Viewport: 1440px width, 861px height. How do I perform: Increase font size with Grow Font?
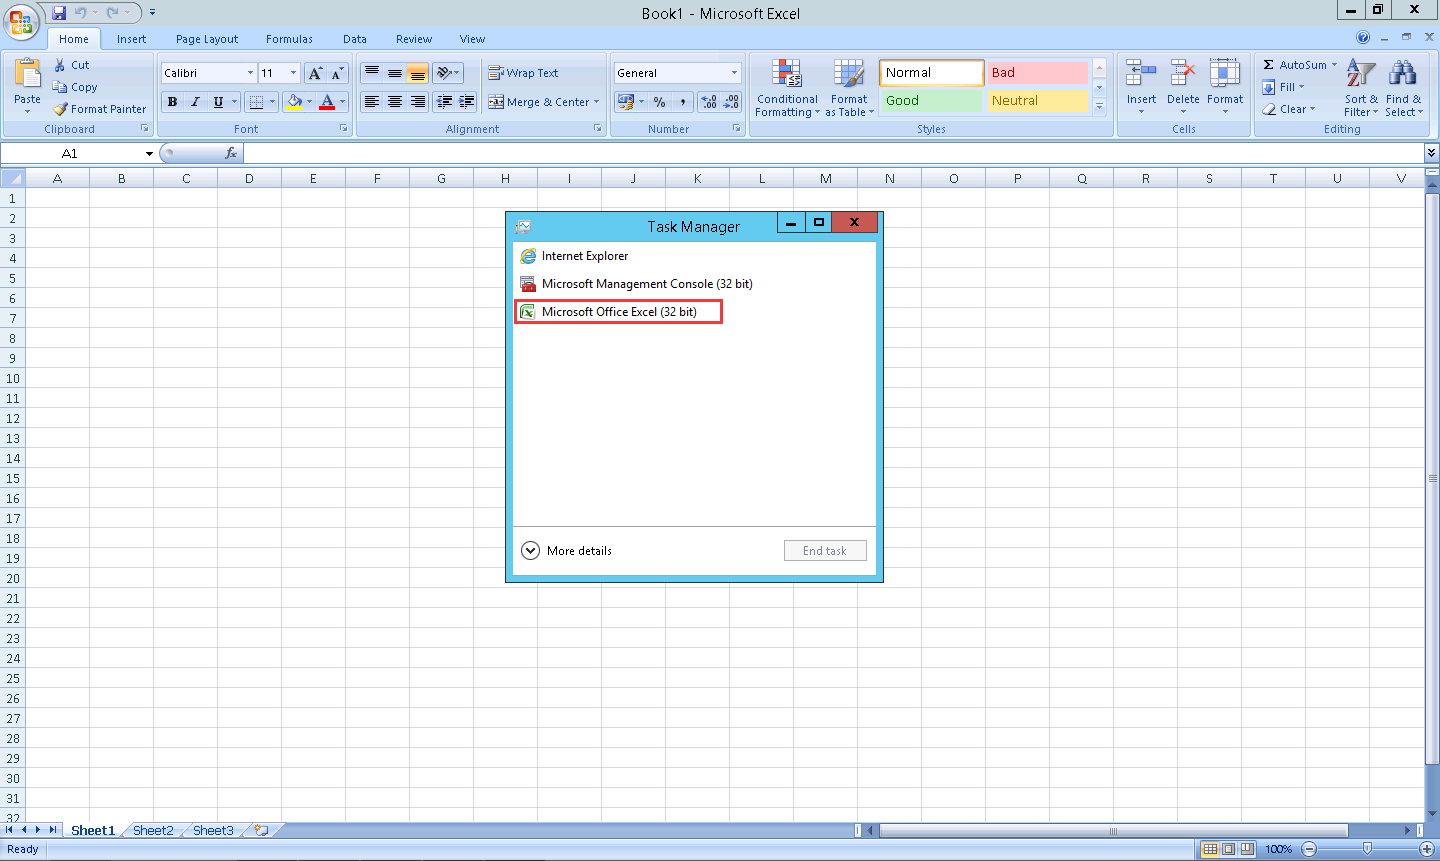point(315,73)
